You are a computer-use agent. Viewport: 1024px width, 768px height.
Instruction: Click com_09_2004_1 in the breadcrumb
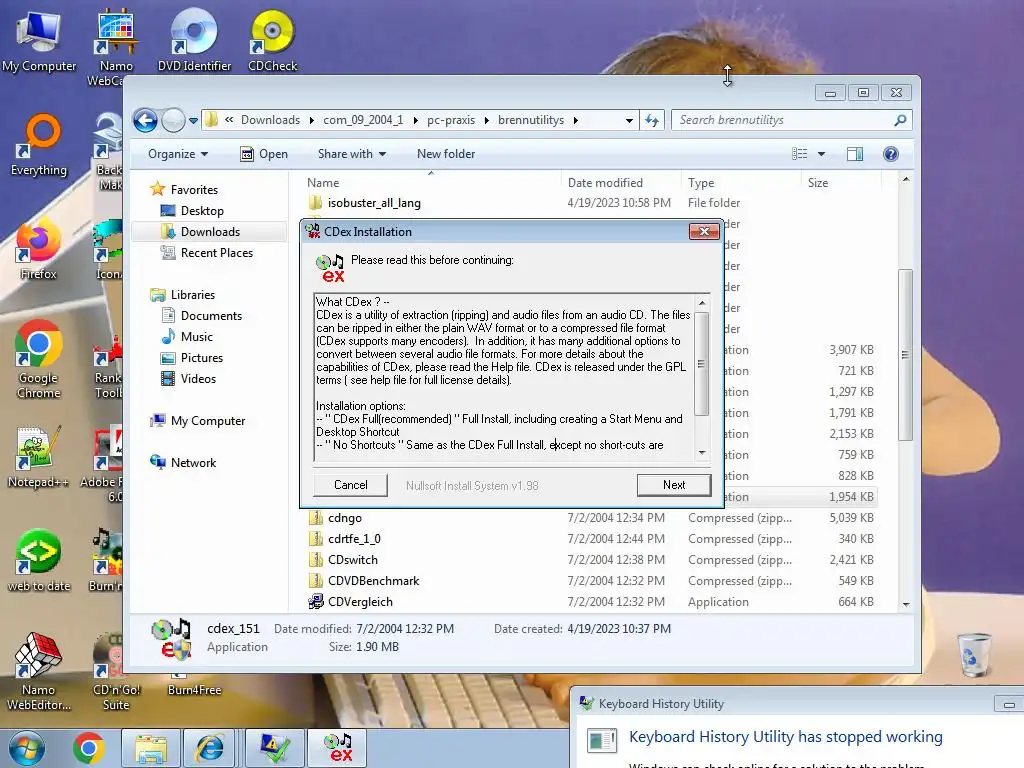coord(363,120)
